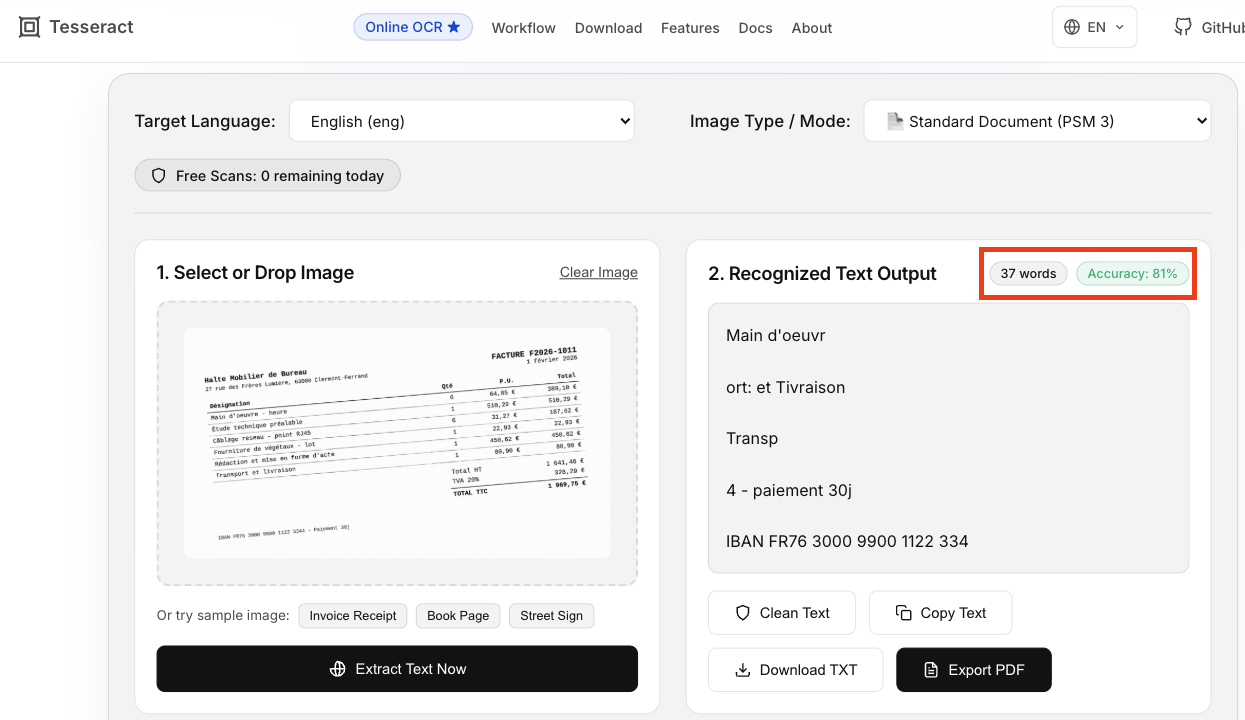Open the Online OCR star pill
1245x720 pixels.
tap(413, 27)
